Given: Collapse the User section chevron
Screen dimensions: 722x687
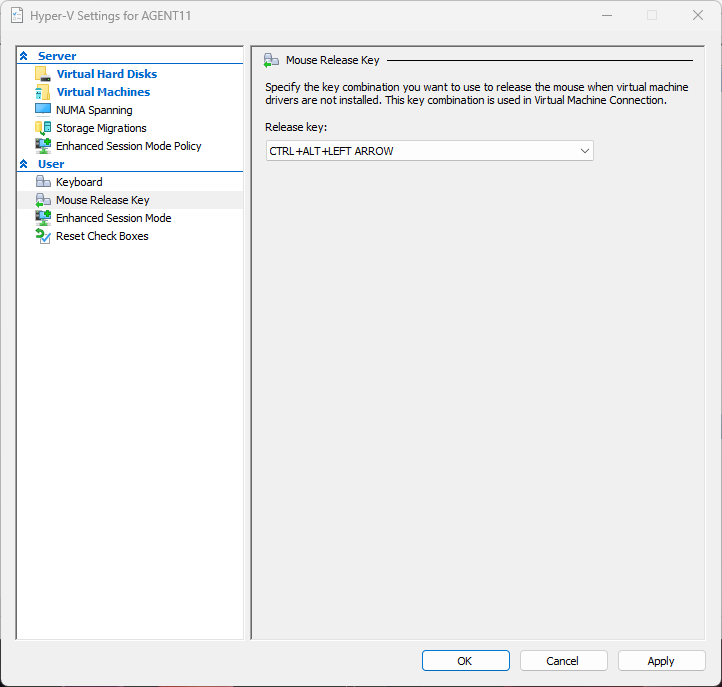Looking at the screenshot, I should tap(24, 165).
